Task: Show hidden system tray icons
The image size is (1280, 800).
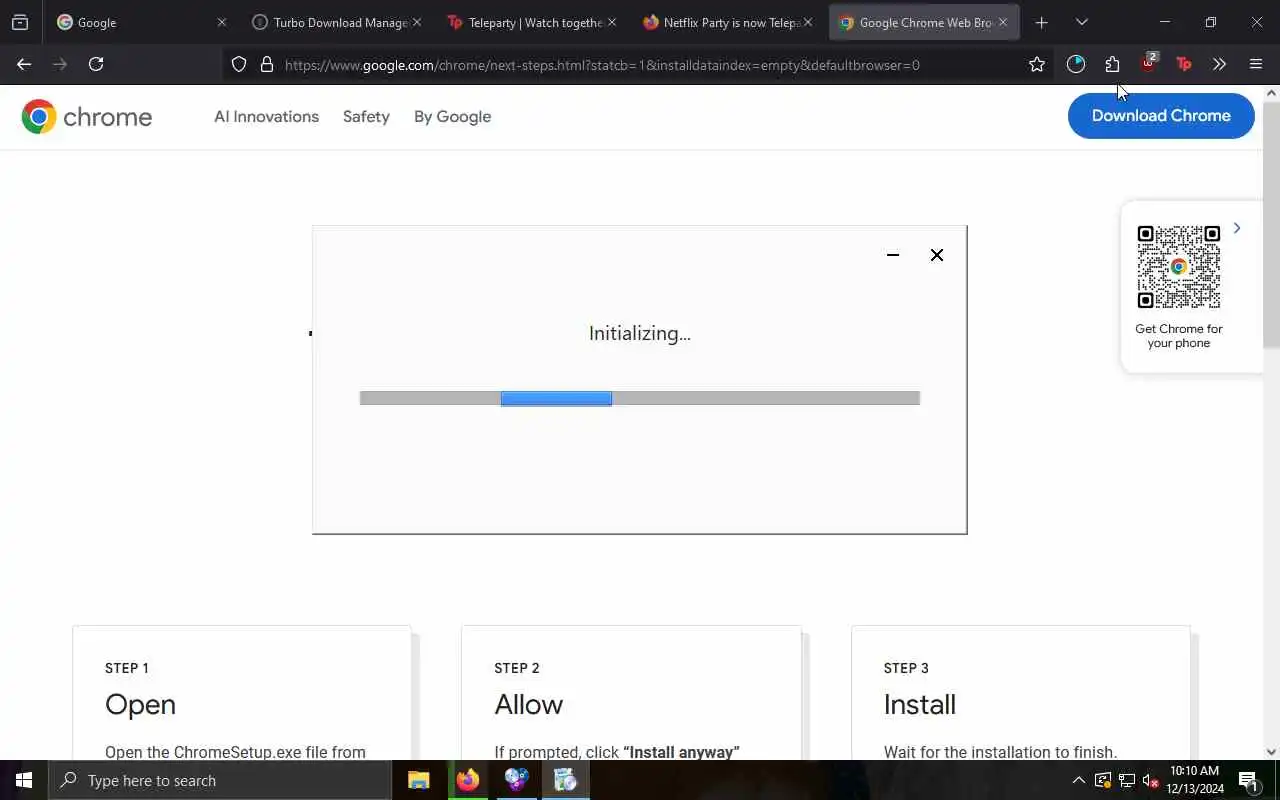Action: click(1078, 780)
